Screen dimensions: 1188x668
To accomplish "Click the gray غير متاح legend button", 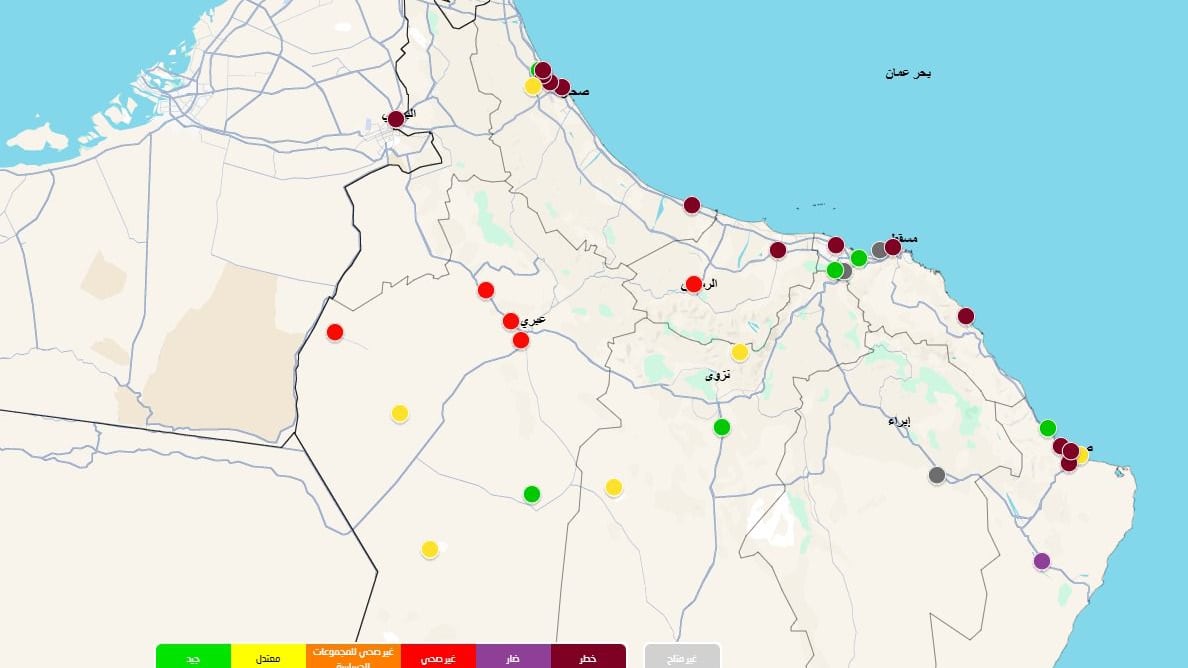I will 682,657.
